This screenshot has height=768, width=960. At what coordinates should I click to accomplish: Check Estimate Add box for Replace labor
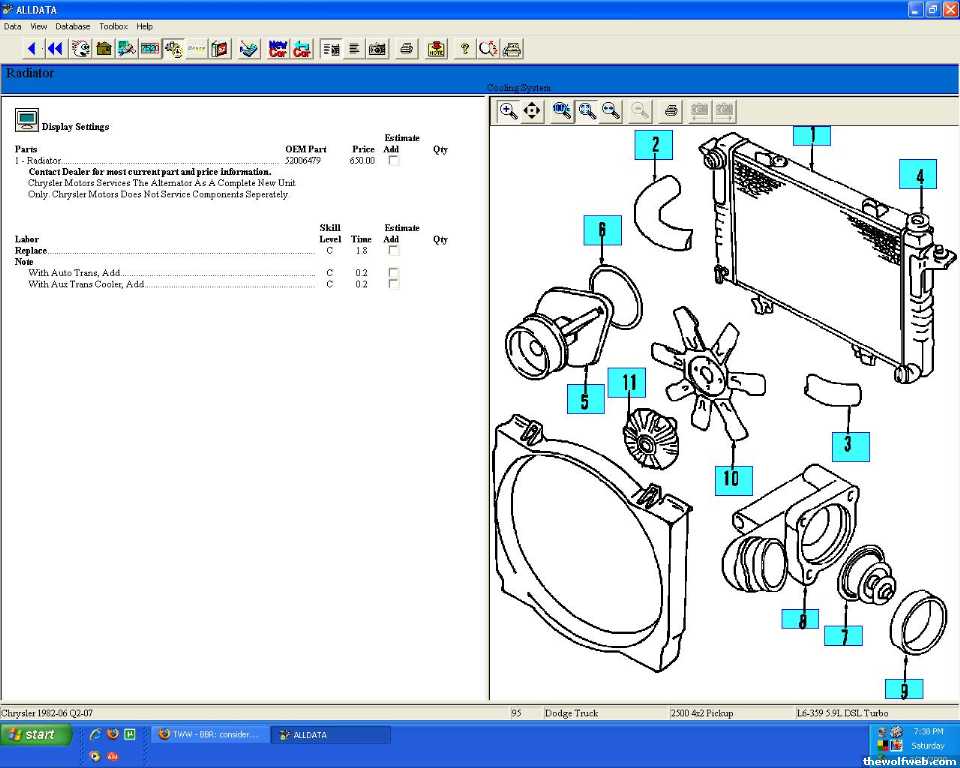[x=393, y=251]
